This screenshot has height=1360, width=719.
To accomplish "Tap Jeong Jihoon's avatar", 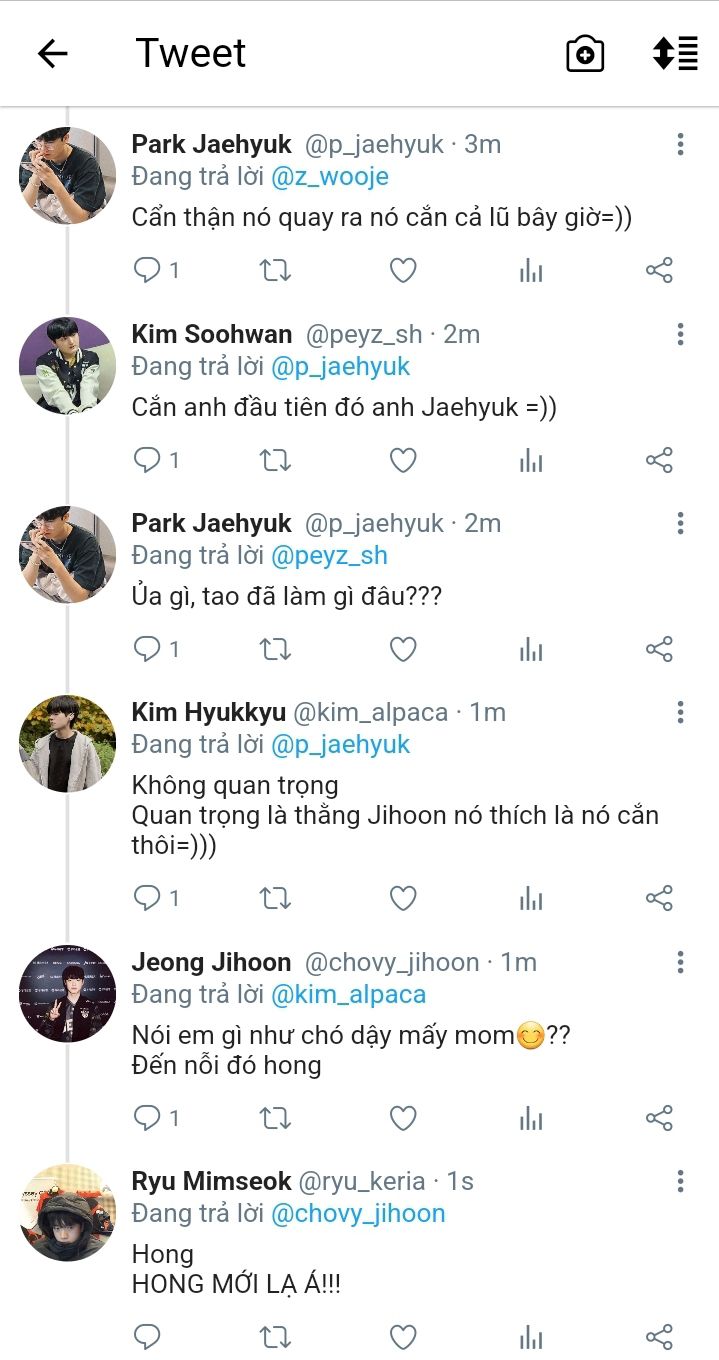I will 68,994.
